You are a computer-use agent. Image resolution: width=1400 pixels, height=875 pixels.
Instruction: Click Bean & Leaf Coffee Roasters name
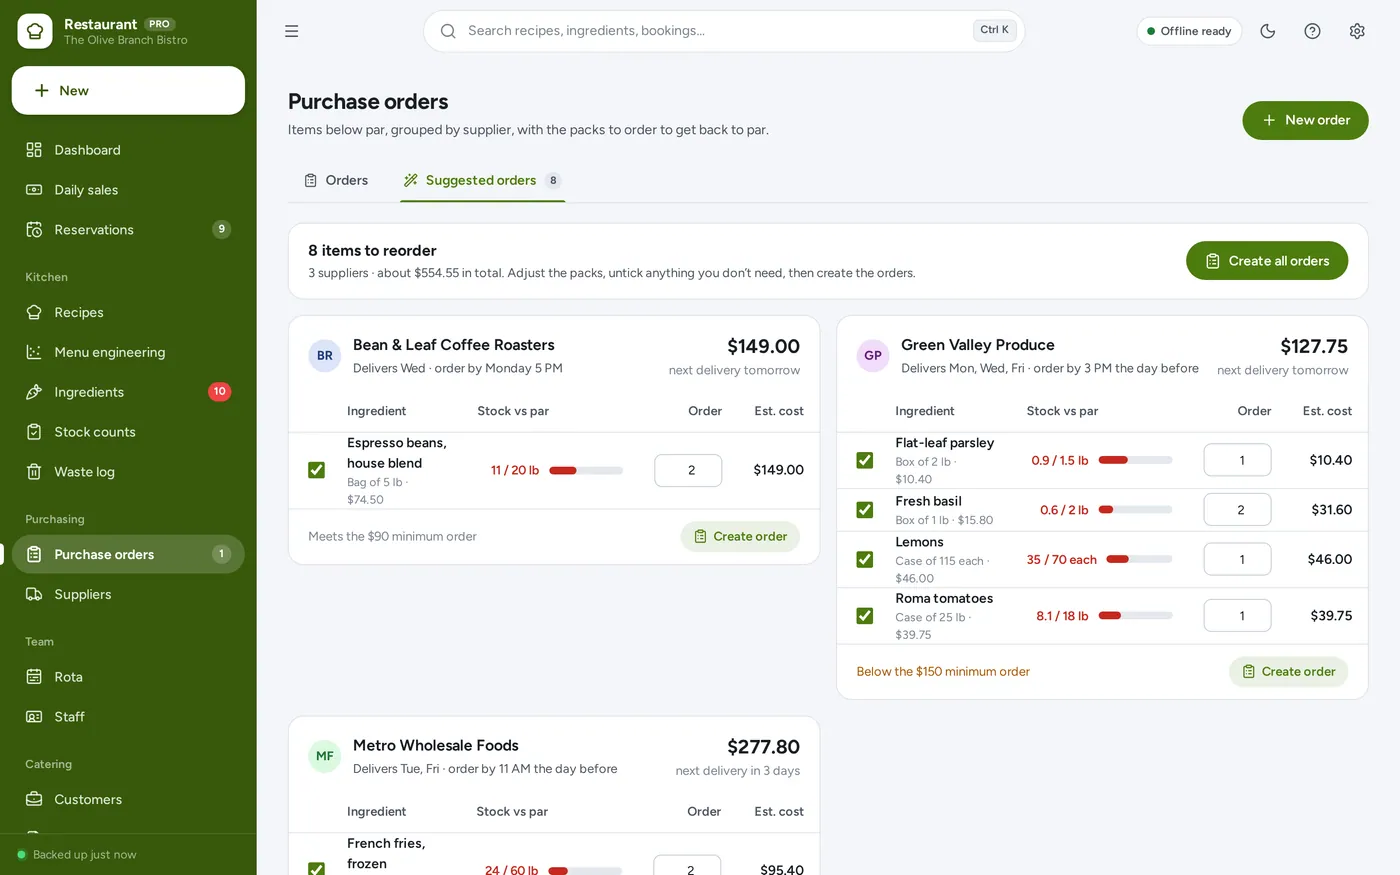click(x=454, y=345)
